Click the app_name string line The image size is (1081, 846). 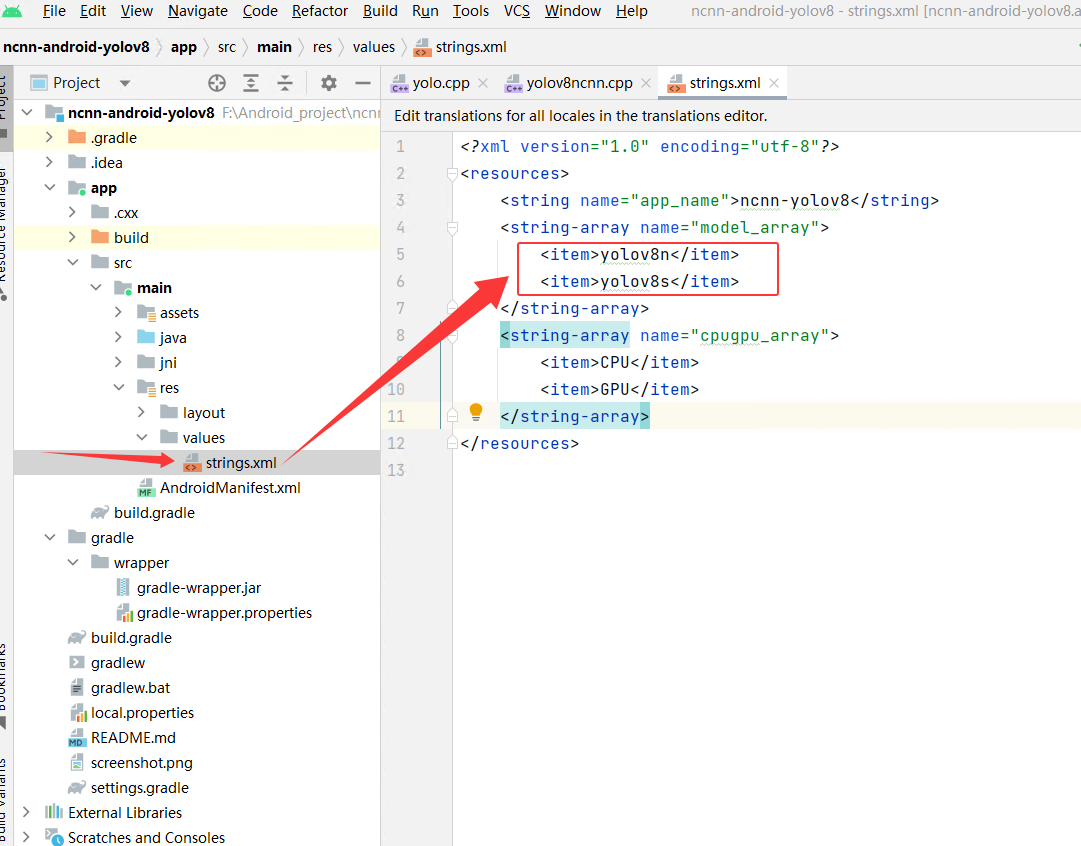tap(720, 201)
